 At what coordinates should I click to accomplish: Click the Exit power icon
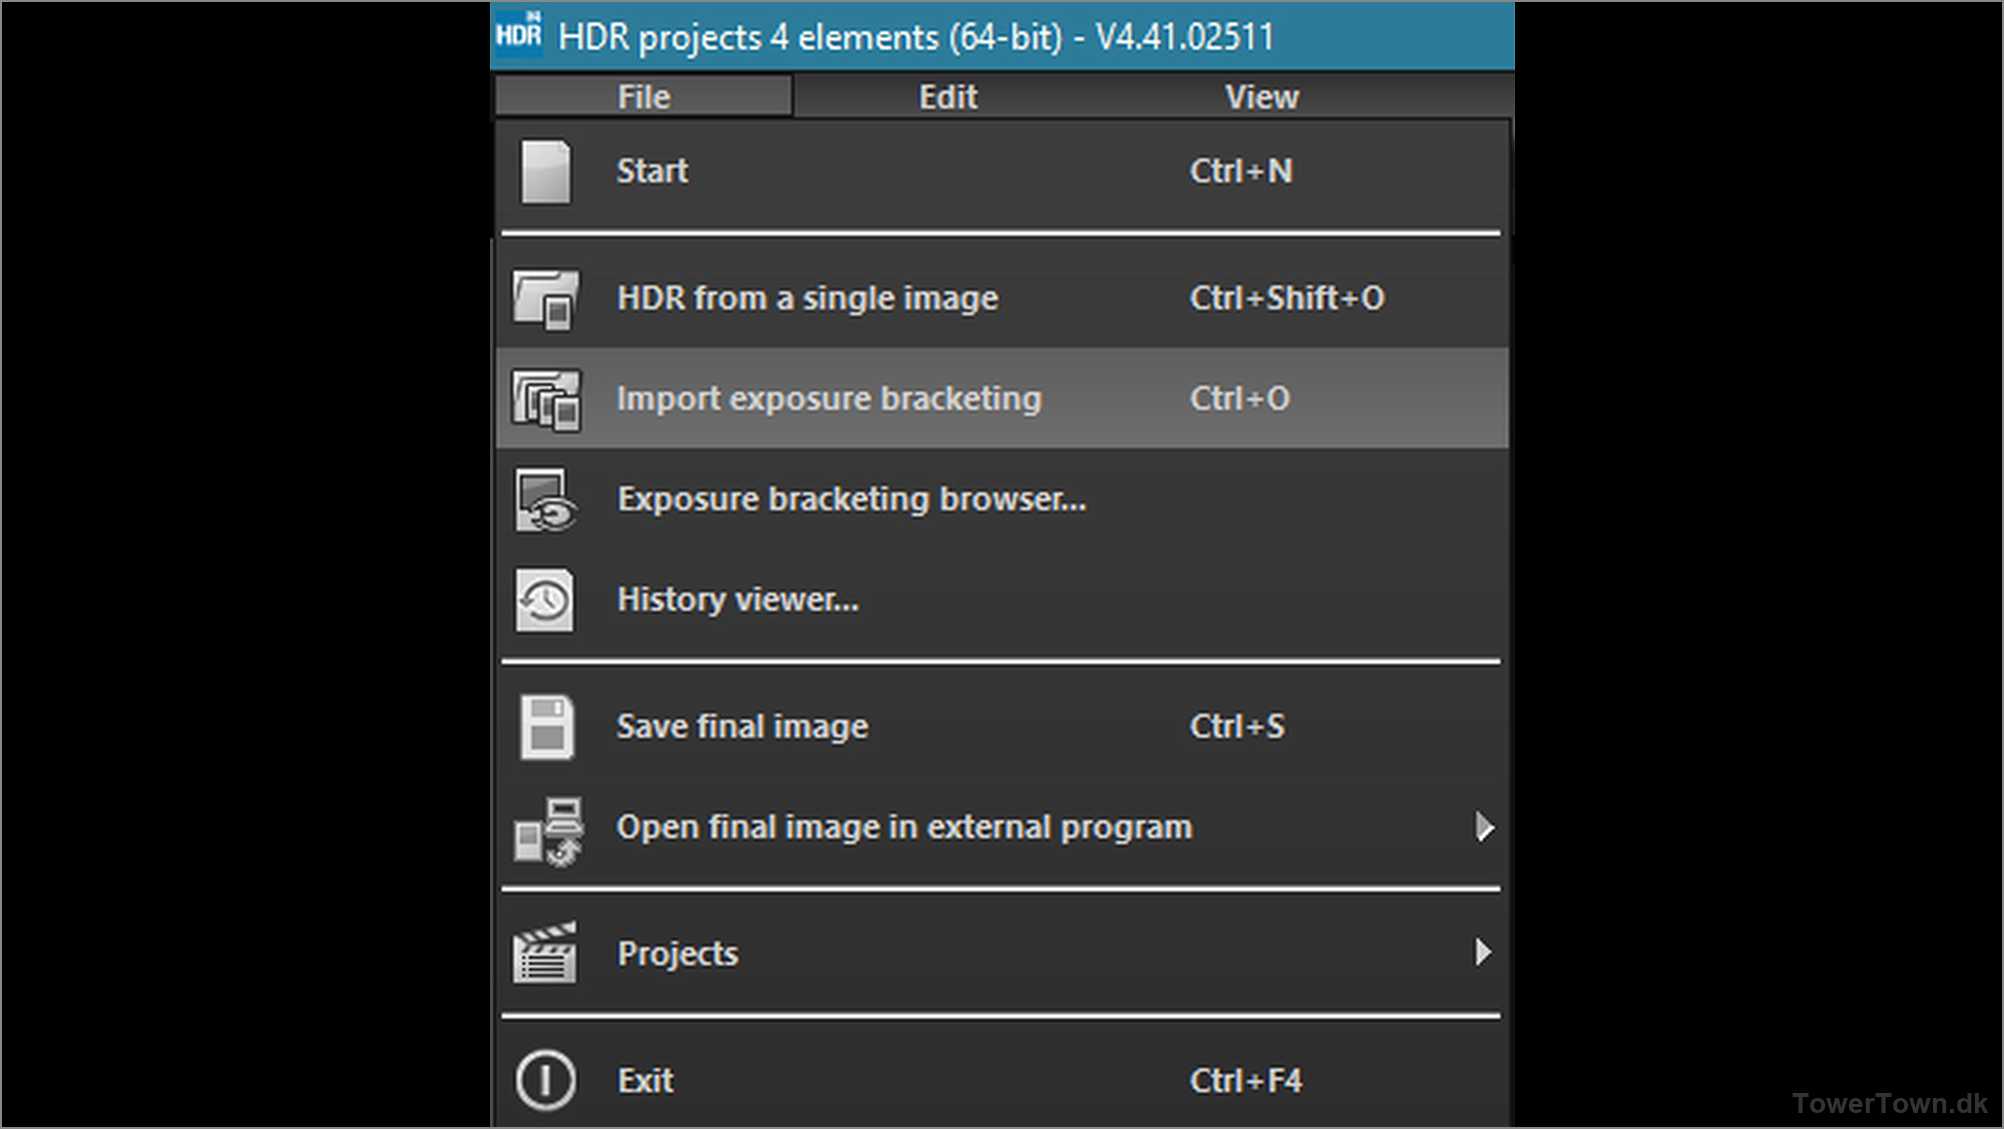click(546, 1081)
